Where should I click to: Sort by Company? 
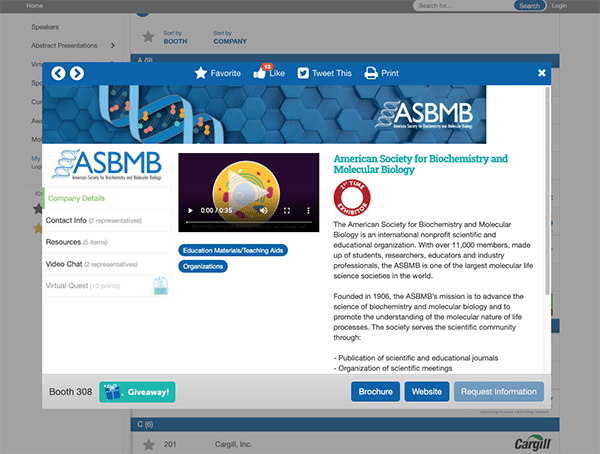(230, 38)
